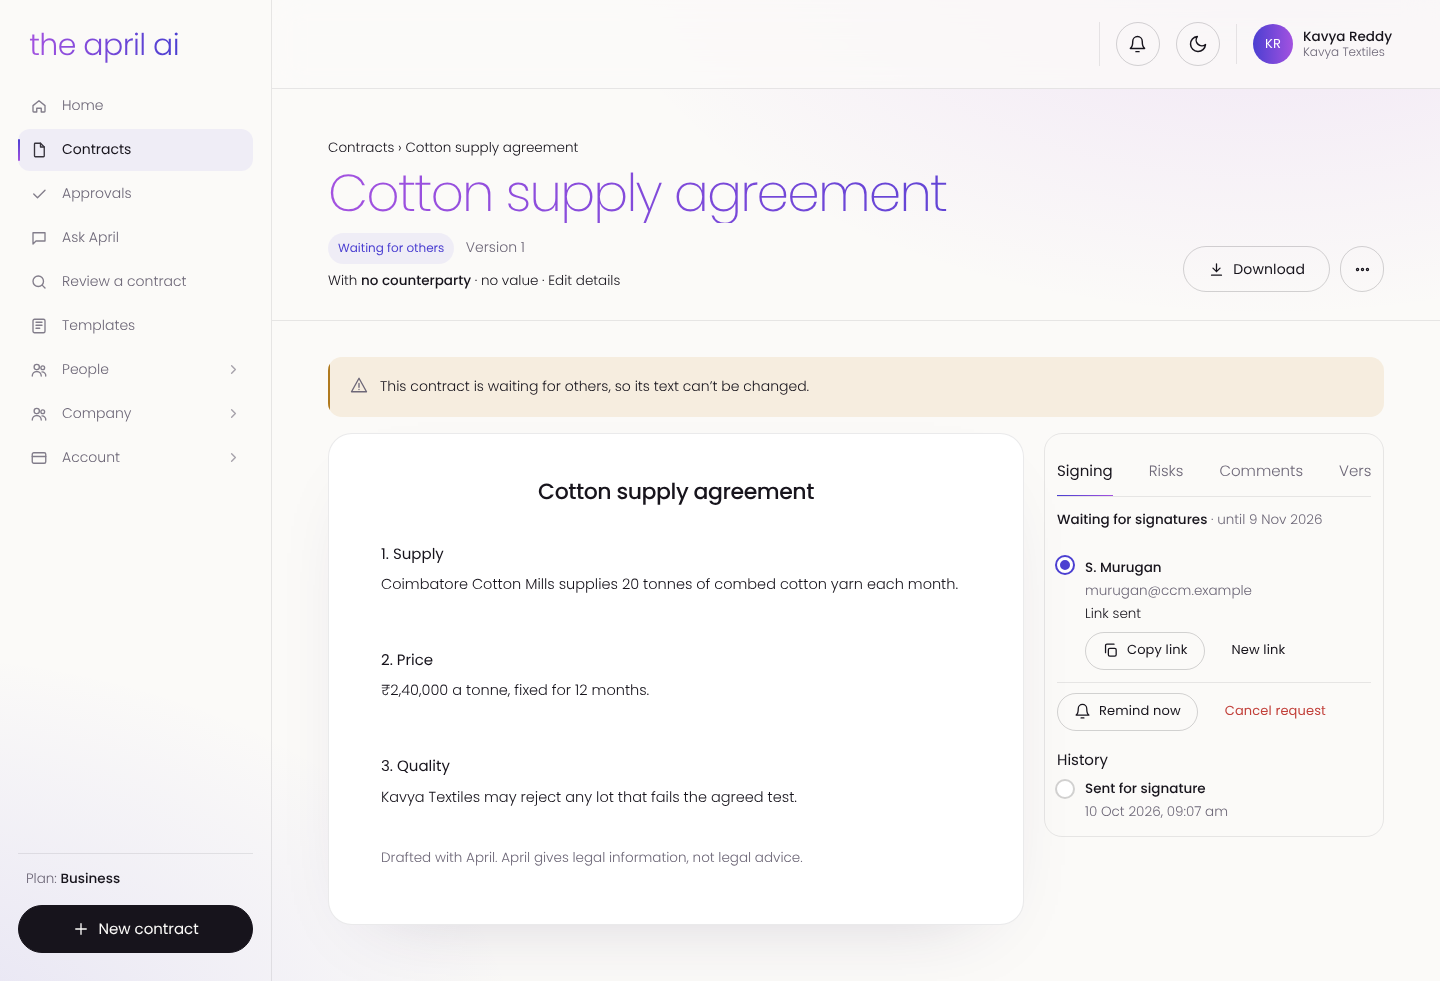Open the Signing tab

(x=1085, y=471)
